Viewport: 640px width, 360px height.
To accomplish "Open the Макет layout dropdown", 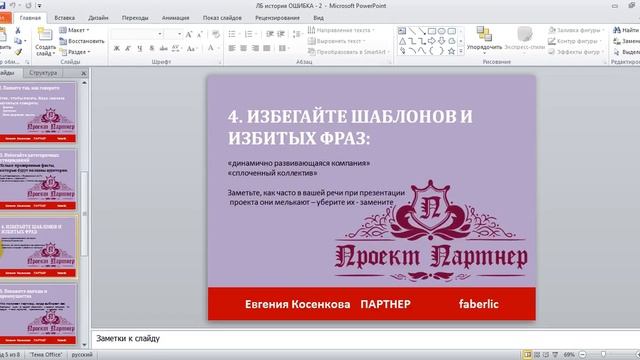I will point(74,30).
